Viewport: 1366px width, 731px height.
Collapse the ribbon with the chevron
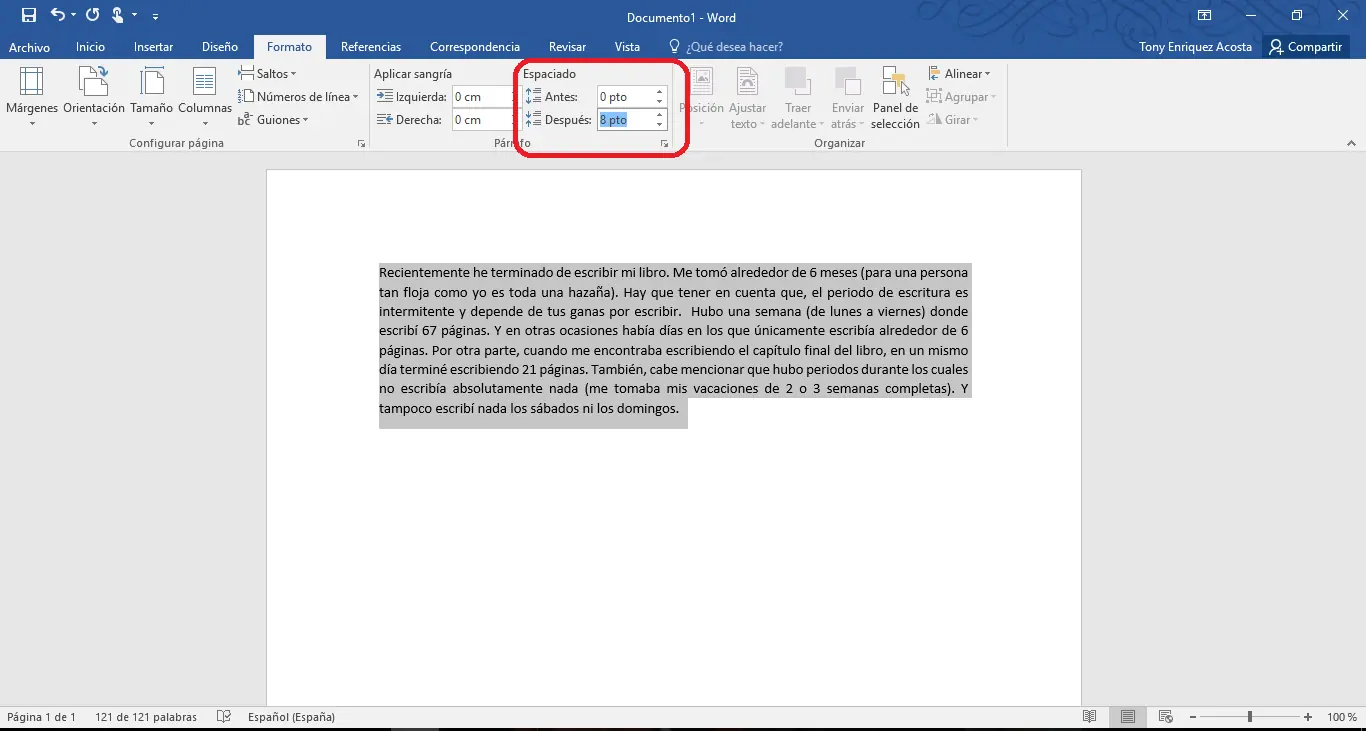pyautogui.click(x=1351, y=144)
